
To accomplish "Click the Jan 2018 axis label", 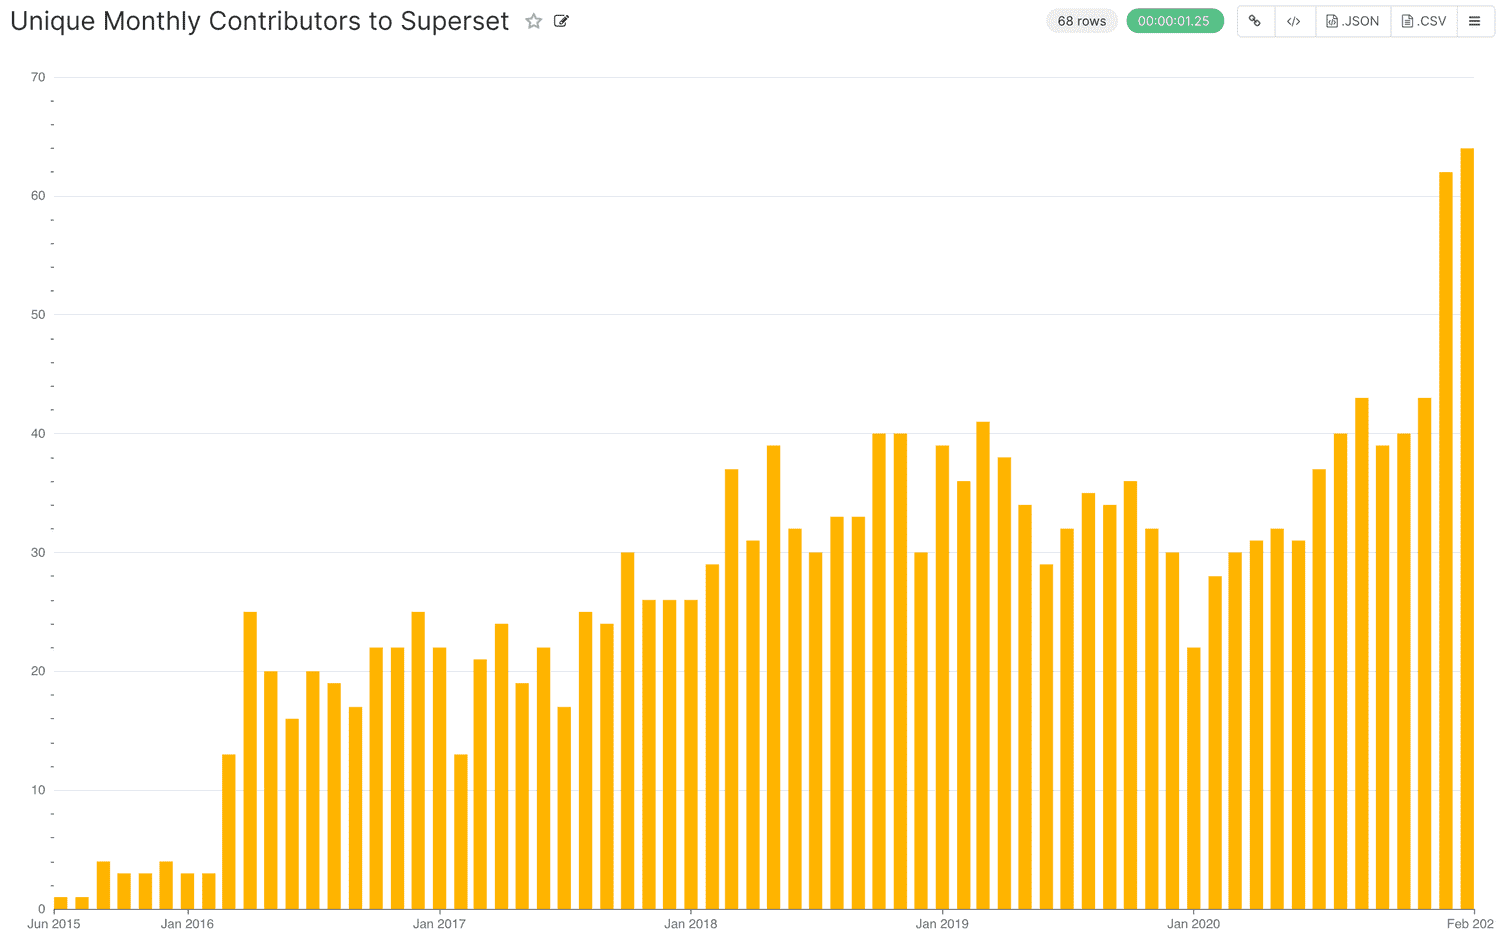I will click(690, 924).
